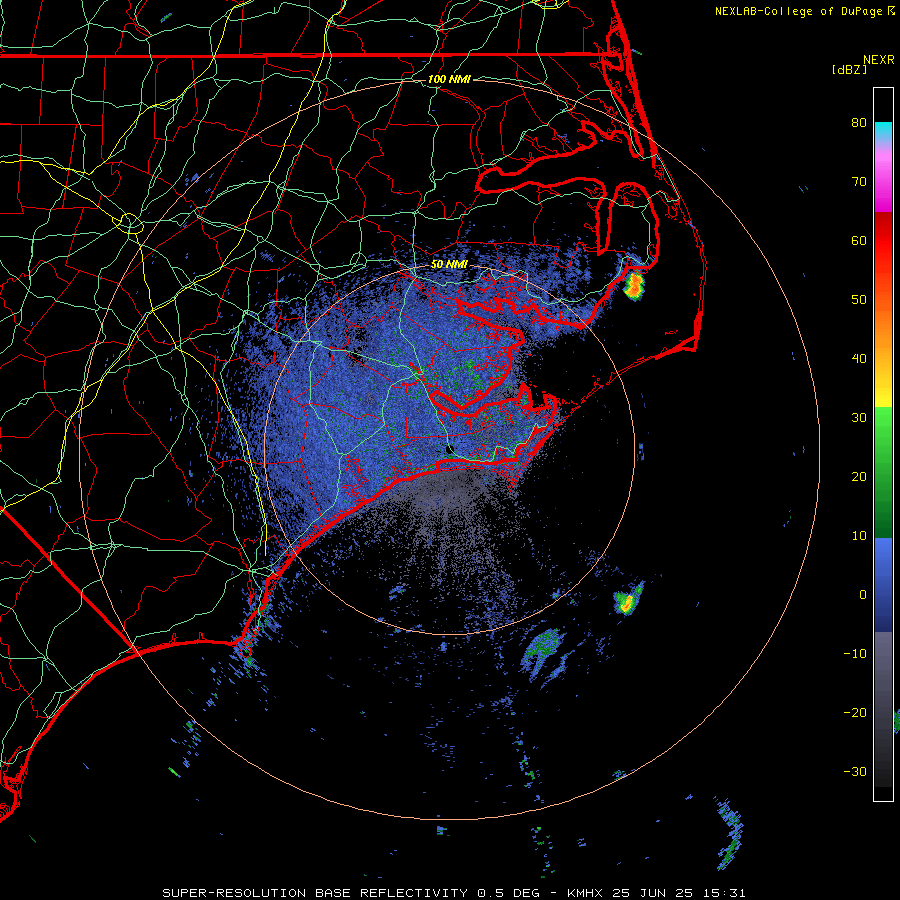Image resolution: width=900 pixels, height=900 pixels.
Task: Select the 10 value on the dBZ scale
Action: point(859,536)
